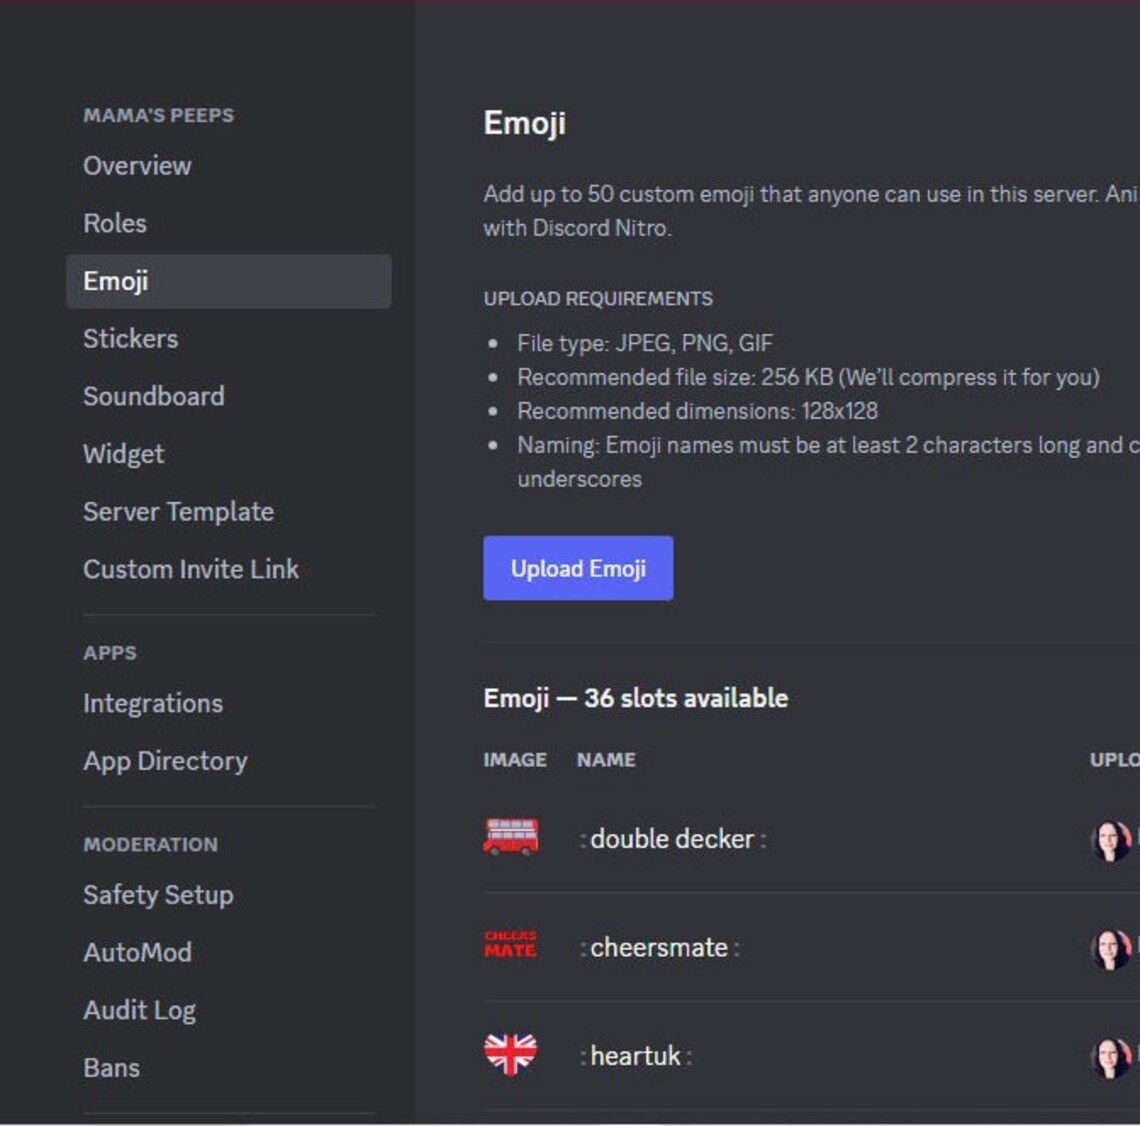Edit the heartuk emoji name
Viewport: 1140px width, 1126px height.
click(636, 1056)
